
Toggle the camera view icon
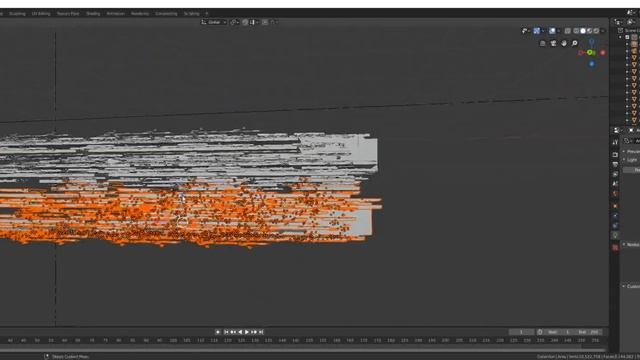[553, 43]
